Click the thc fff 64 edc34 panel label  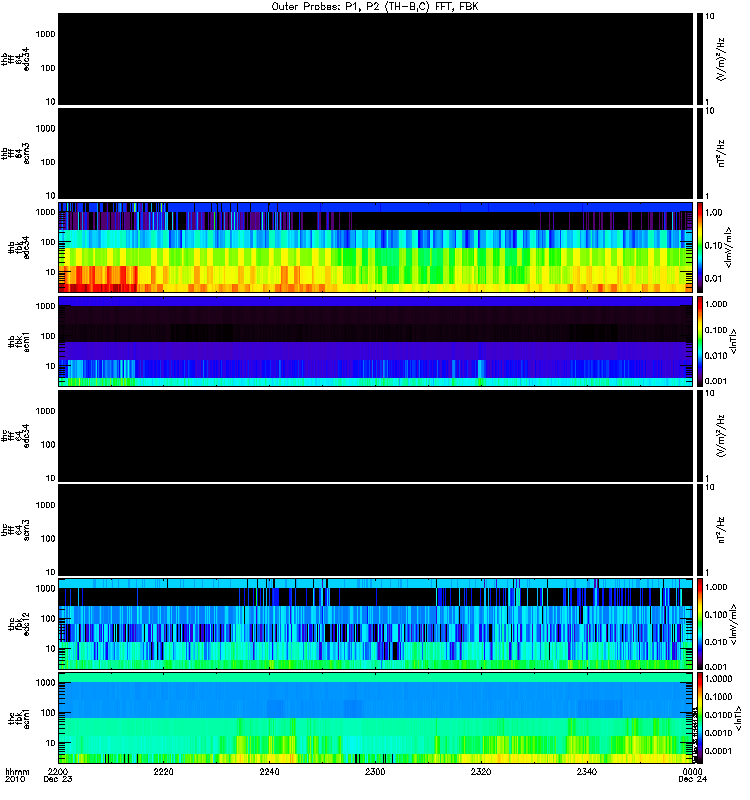[x=16, y=436]
